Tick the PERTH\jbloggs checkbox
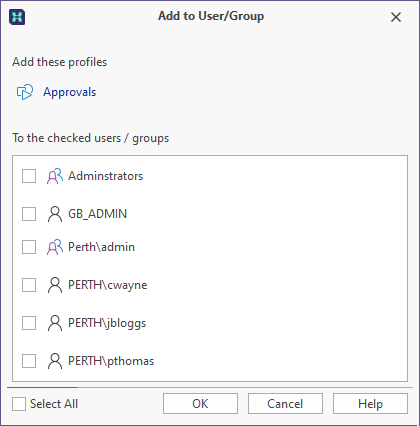This screenshot has height=426, width=420. click(x=29, y=323)
